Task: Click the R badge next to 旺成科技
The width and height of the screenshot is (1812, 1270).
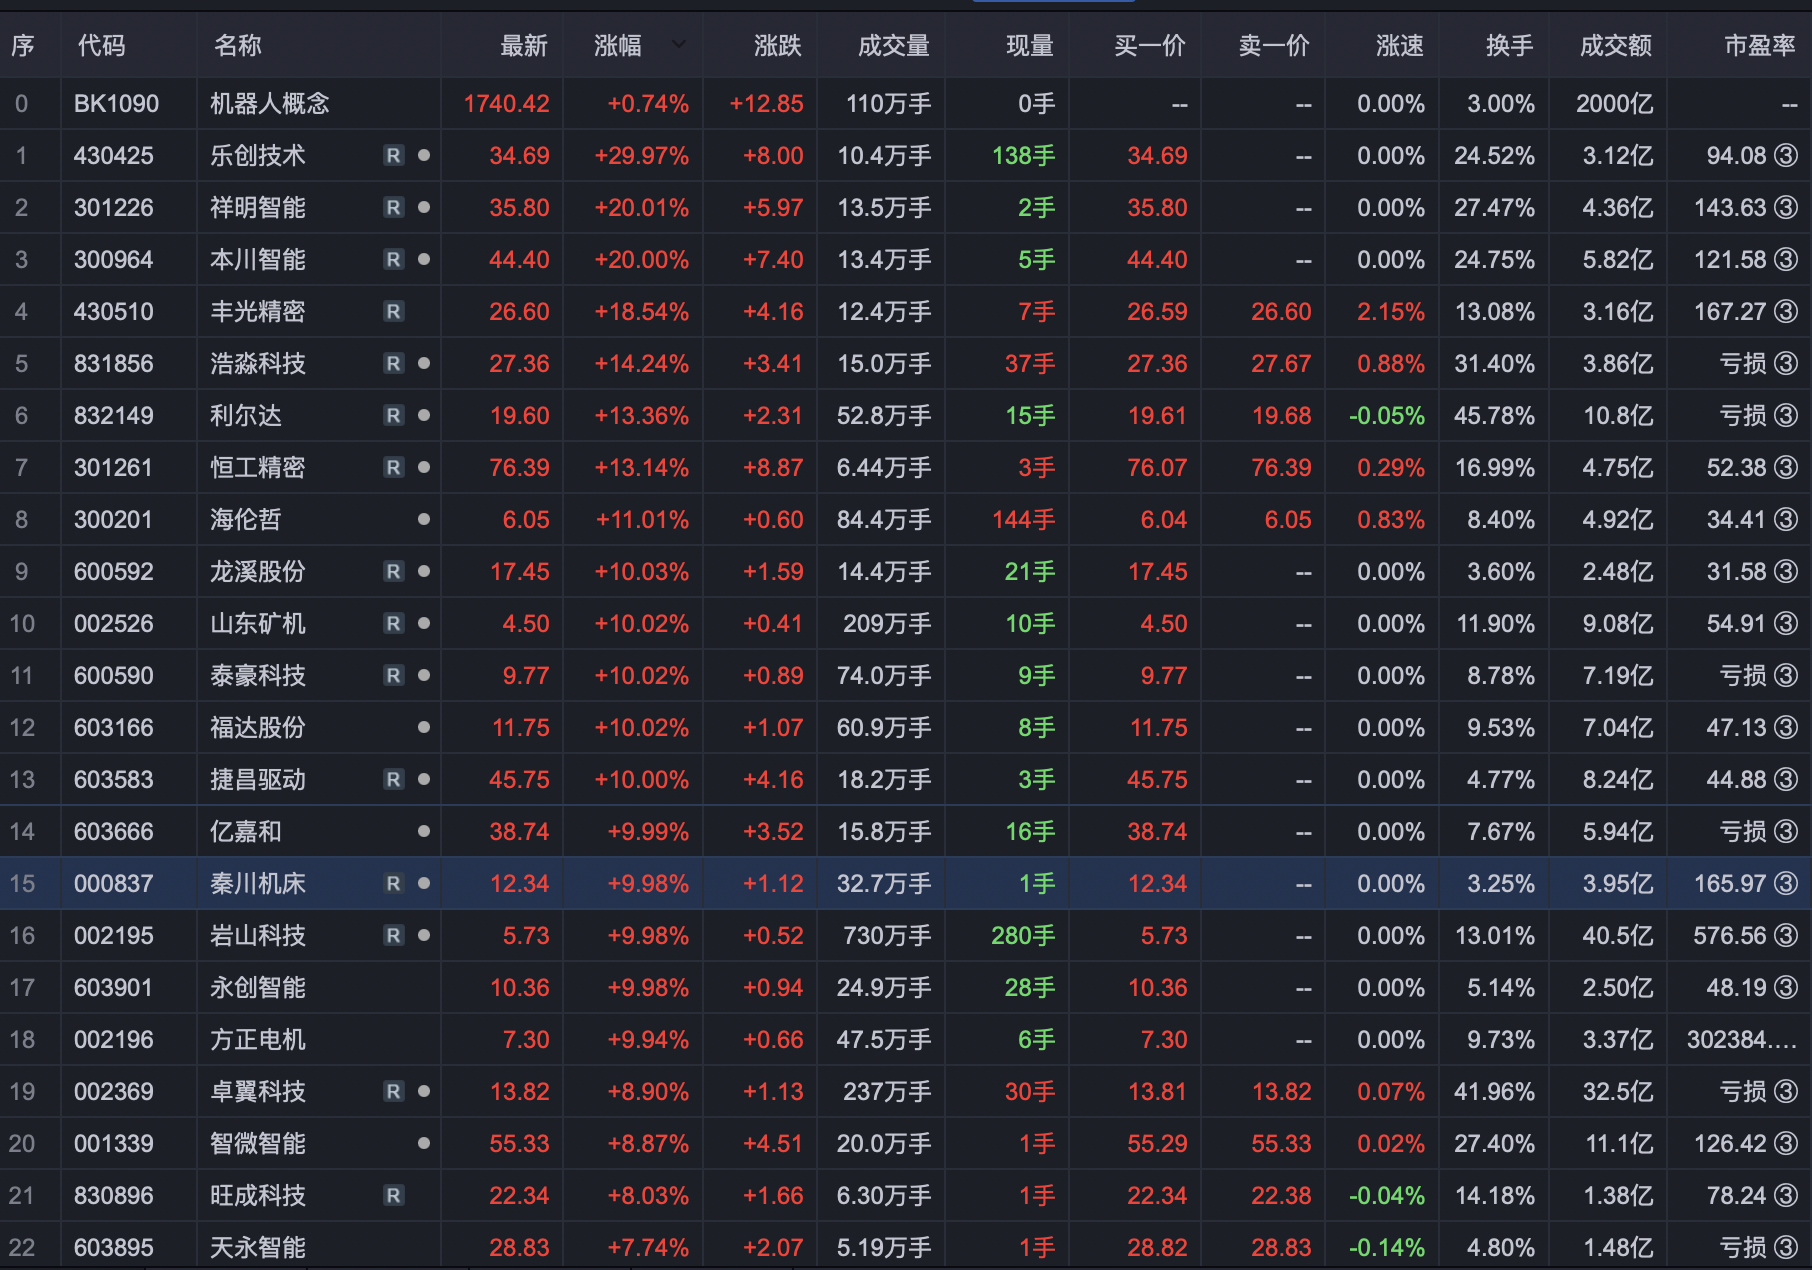Action: (394, 1196)
